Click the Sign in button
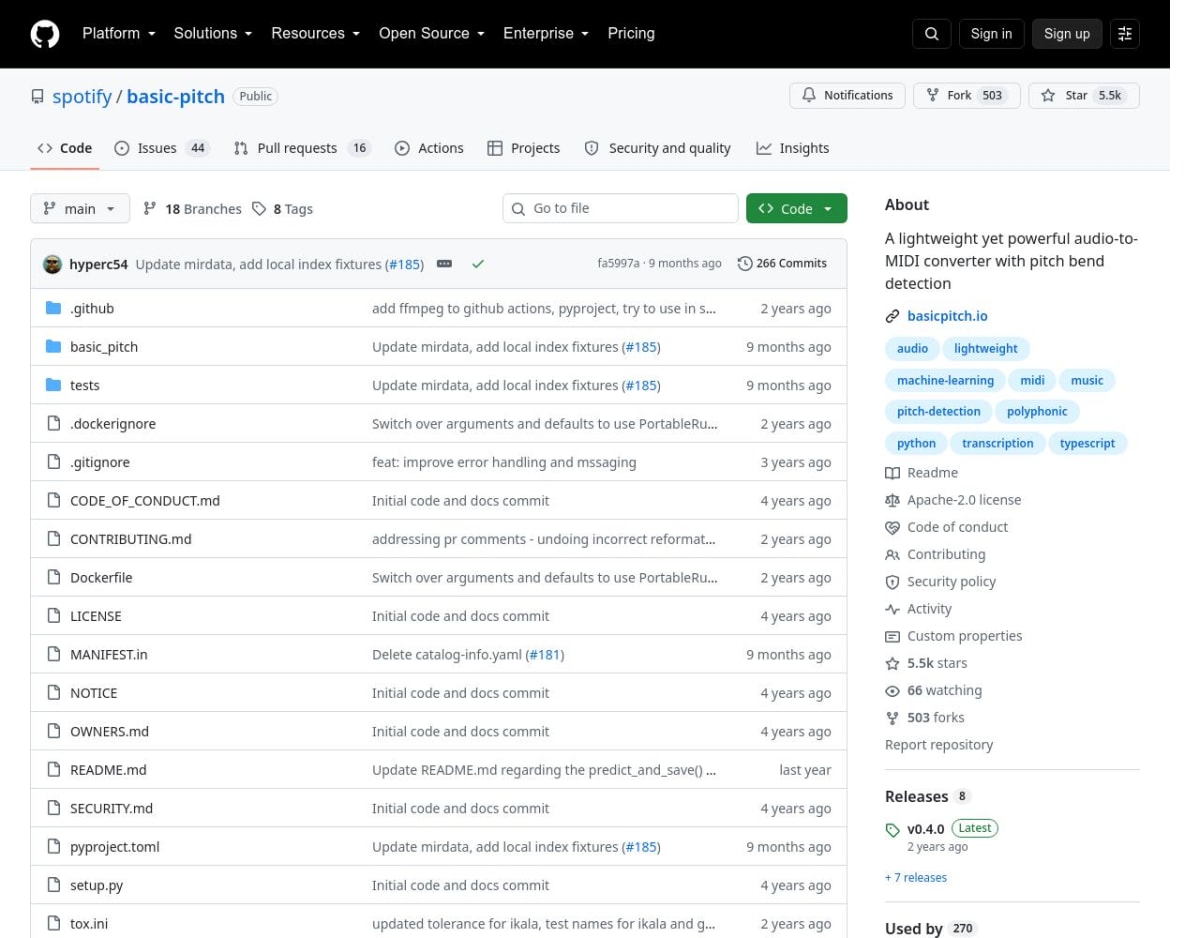The width and height of the screenshot is (1200, 938). point(991,34)
